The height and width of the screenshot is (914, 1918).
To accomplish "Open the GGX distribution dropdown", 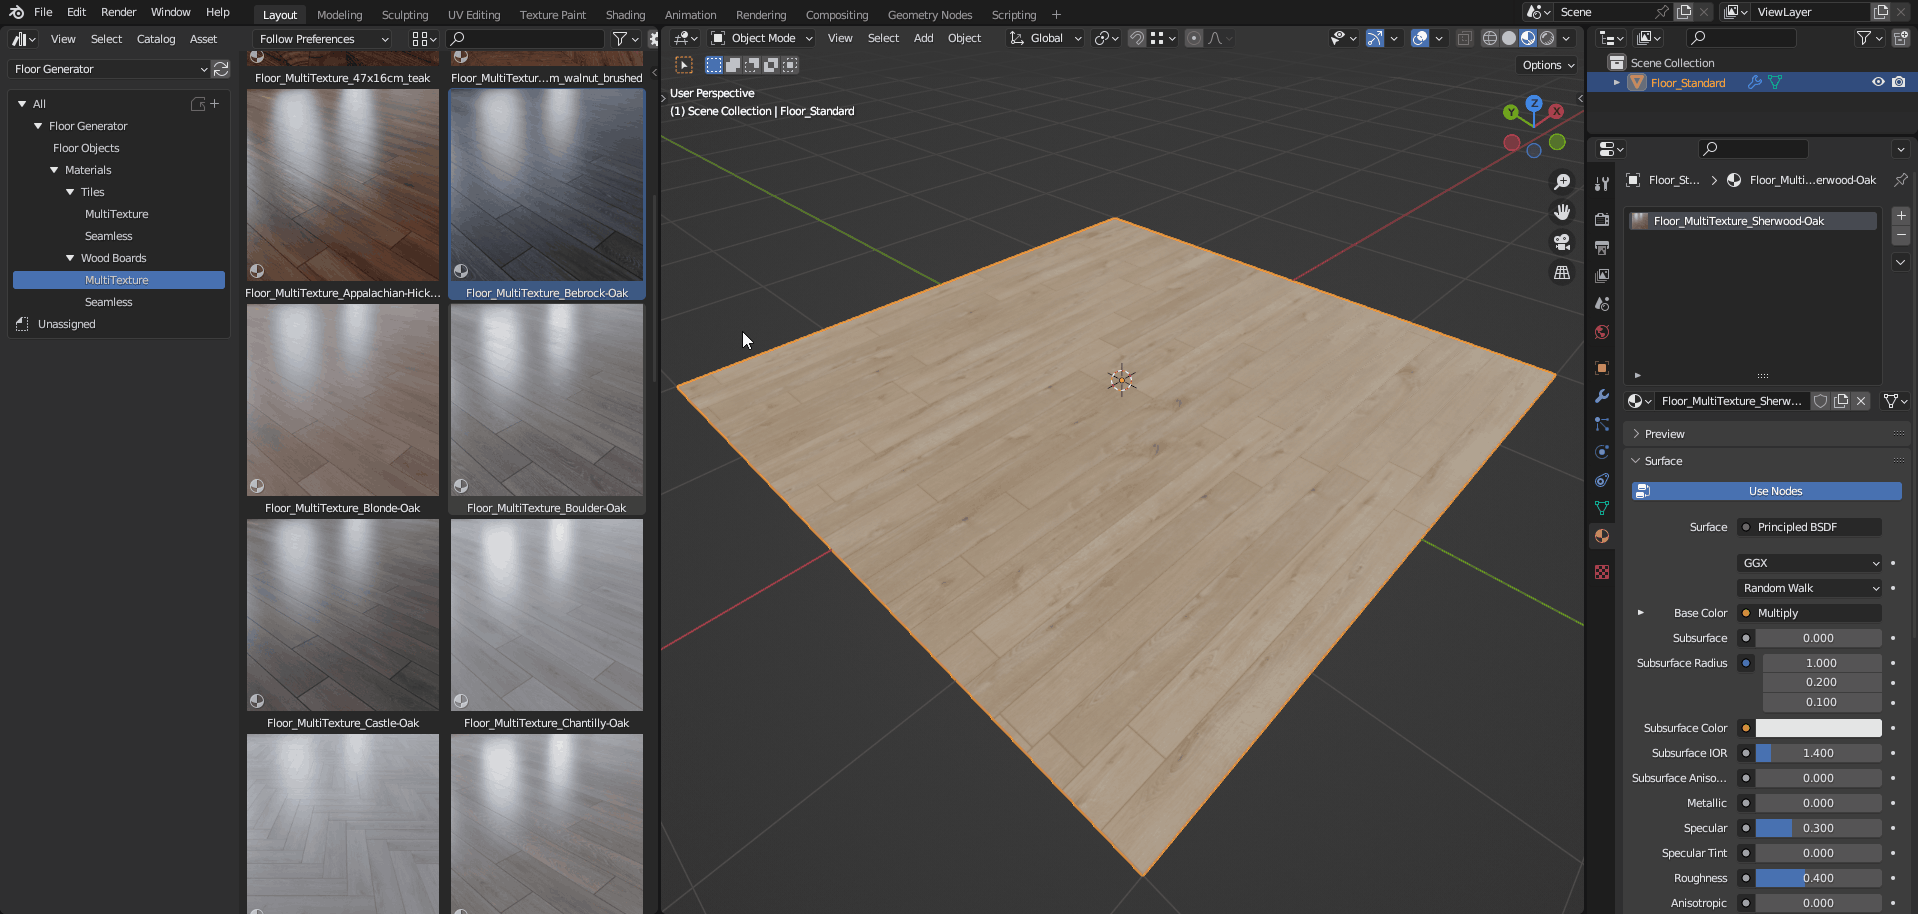I will 1810,563.
